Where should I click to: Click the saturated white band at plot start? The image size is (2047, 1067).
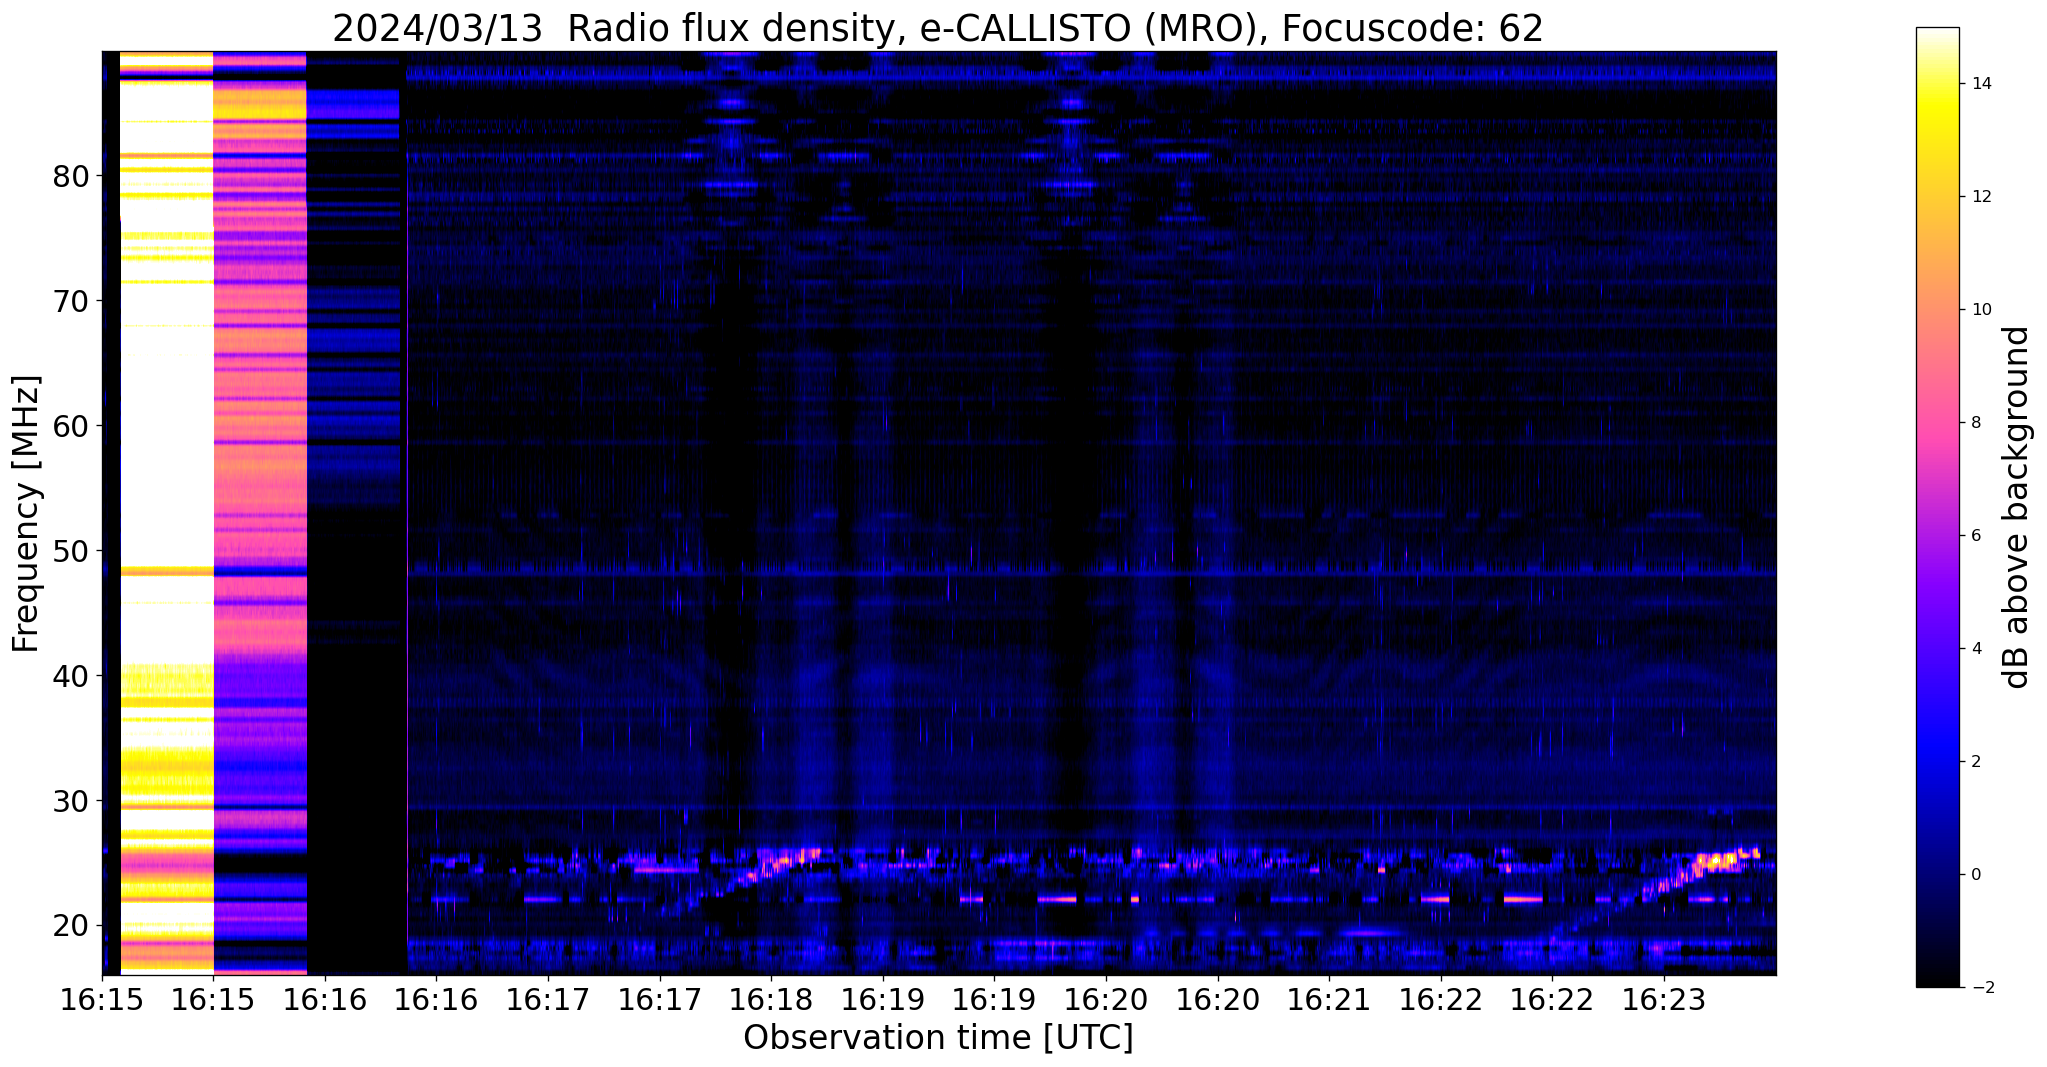click(x=167, y=512)
